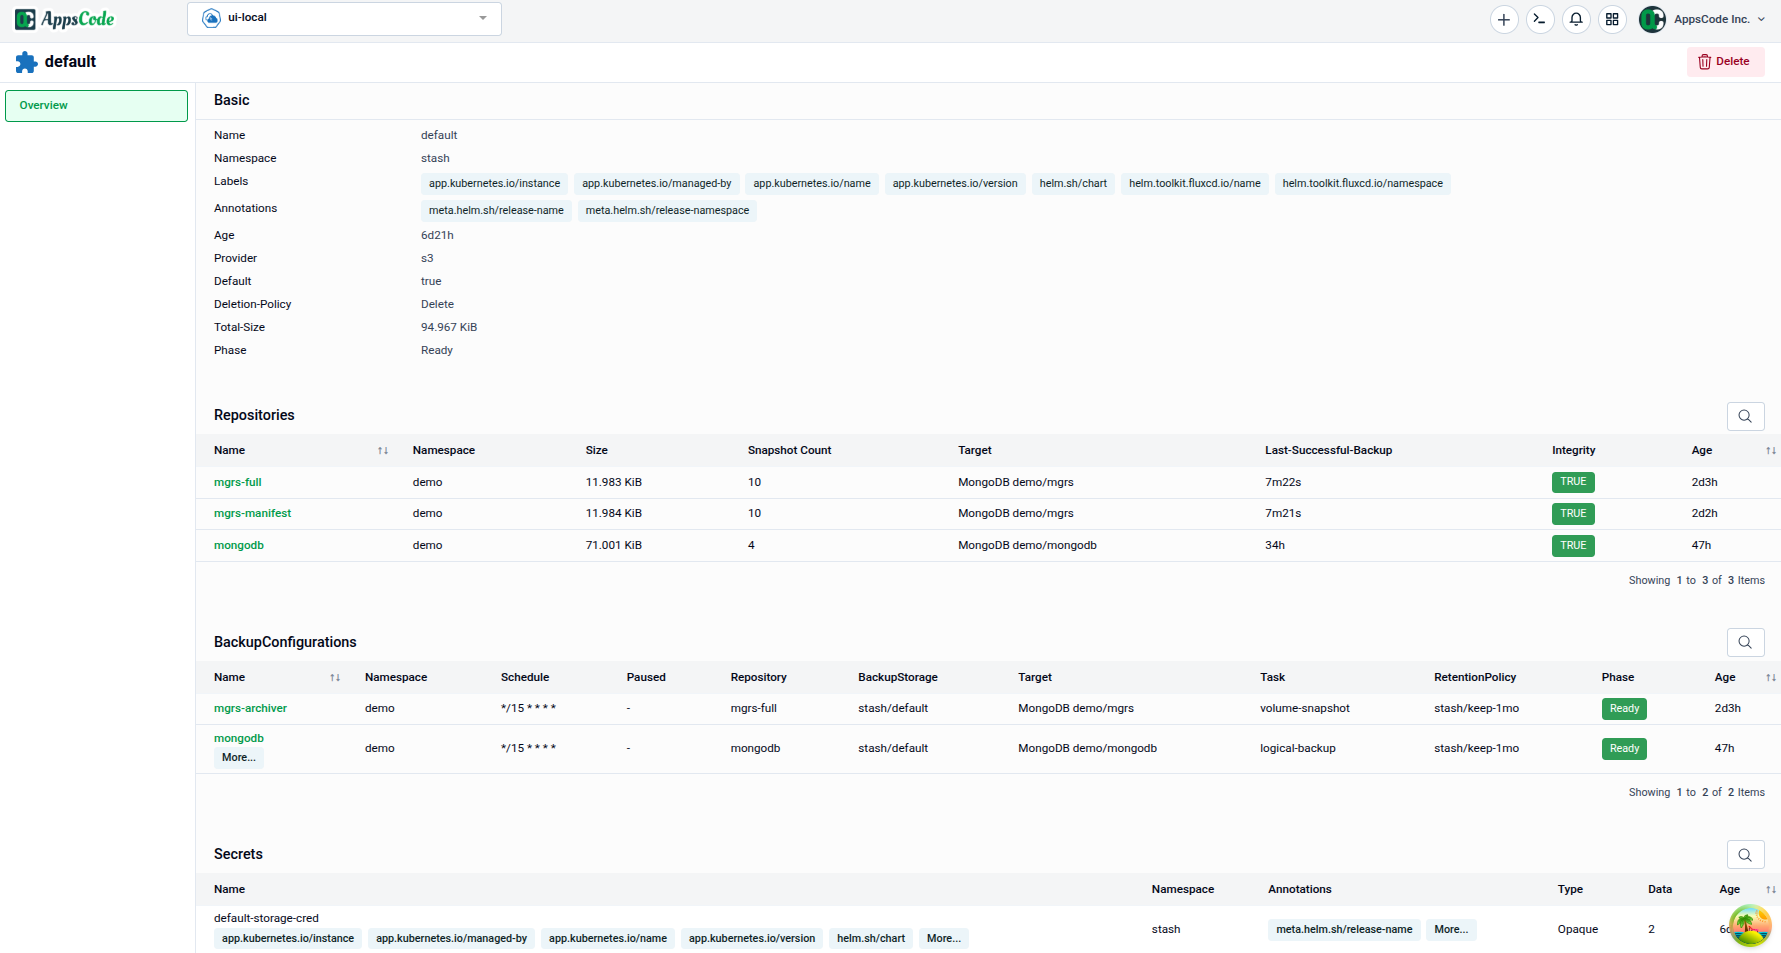Image resolution: width=1781 pixels, height=953 pixels.
Task: View notifications via the bell icon
Action: pos(1577,19)
